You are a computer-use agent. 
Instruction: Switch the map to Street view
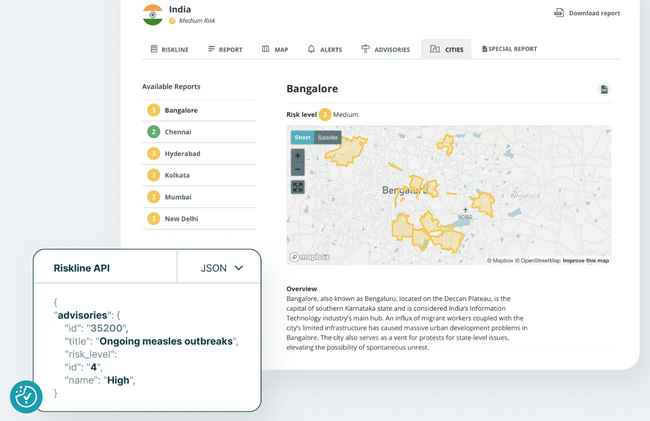(x=303, y=137)
